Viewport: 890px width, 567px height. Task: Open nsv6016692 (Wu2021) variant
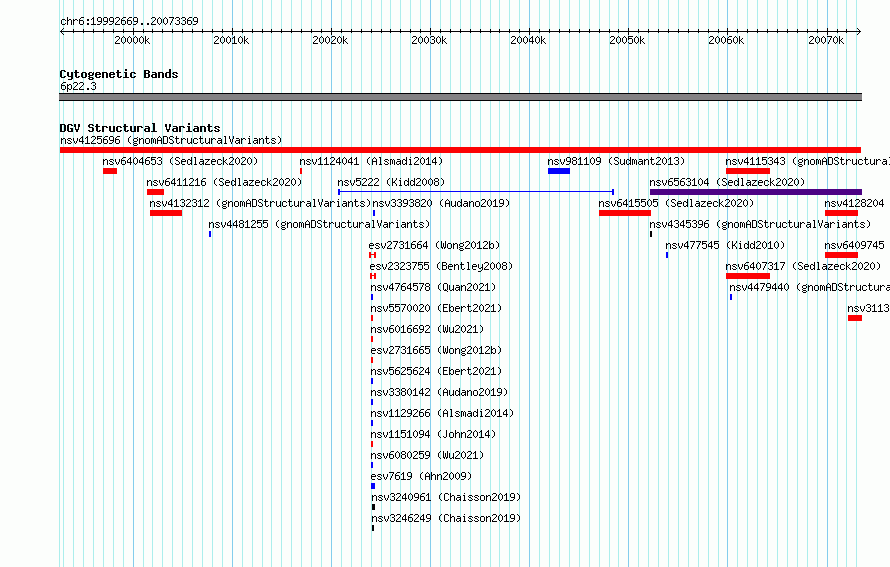[427, 329]
